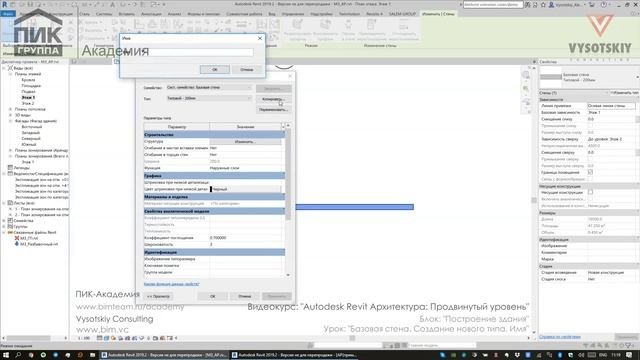Open the help question mark icon
Screen dimensions: 640x360
[x=604, y=5]
